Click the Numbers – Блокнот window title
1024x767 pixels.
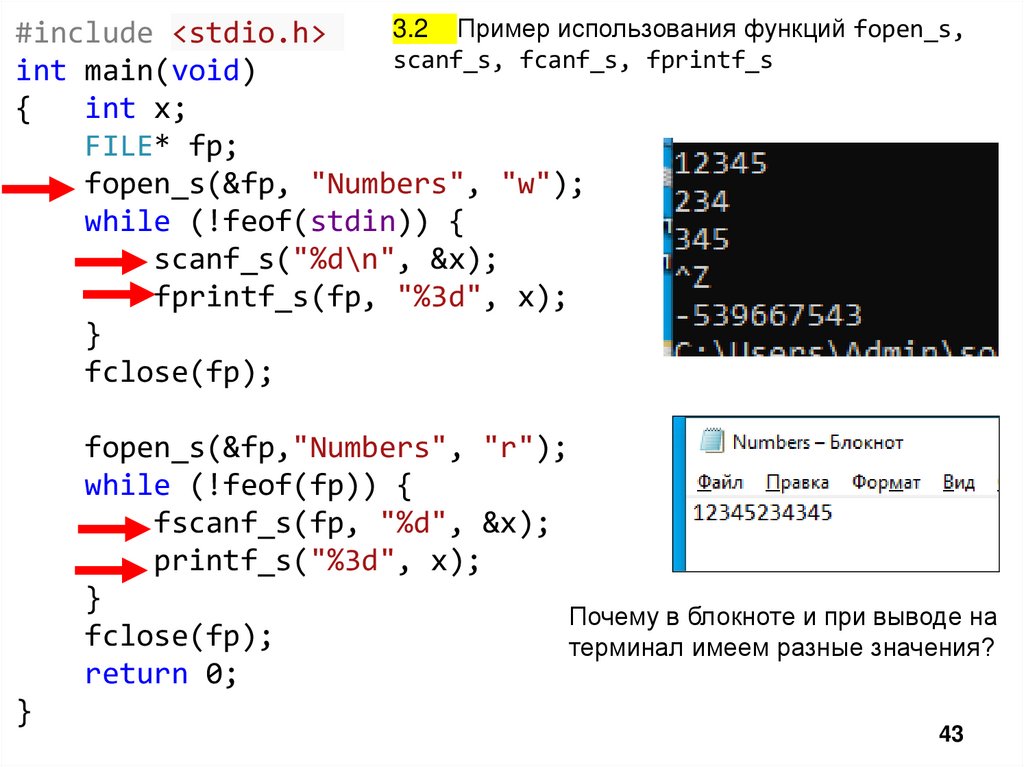(818, 442)
